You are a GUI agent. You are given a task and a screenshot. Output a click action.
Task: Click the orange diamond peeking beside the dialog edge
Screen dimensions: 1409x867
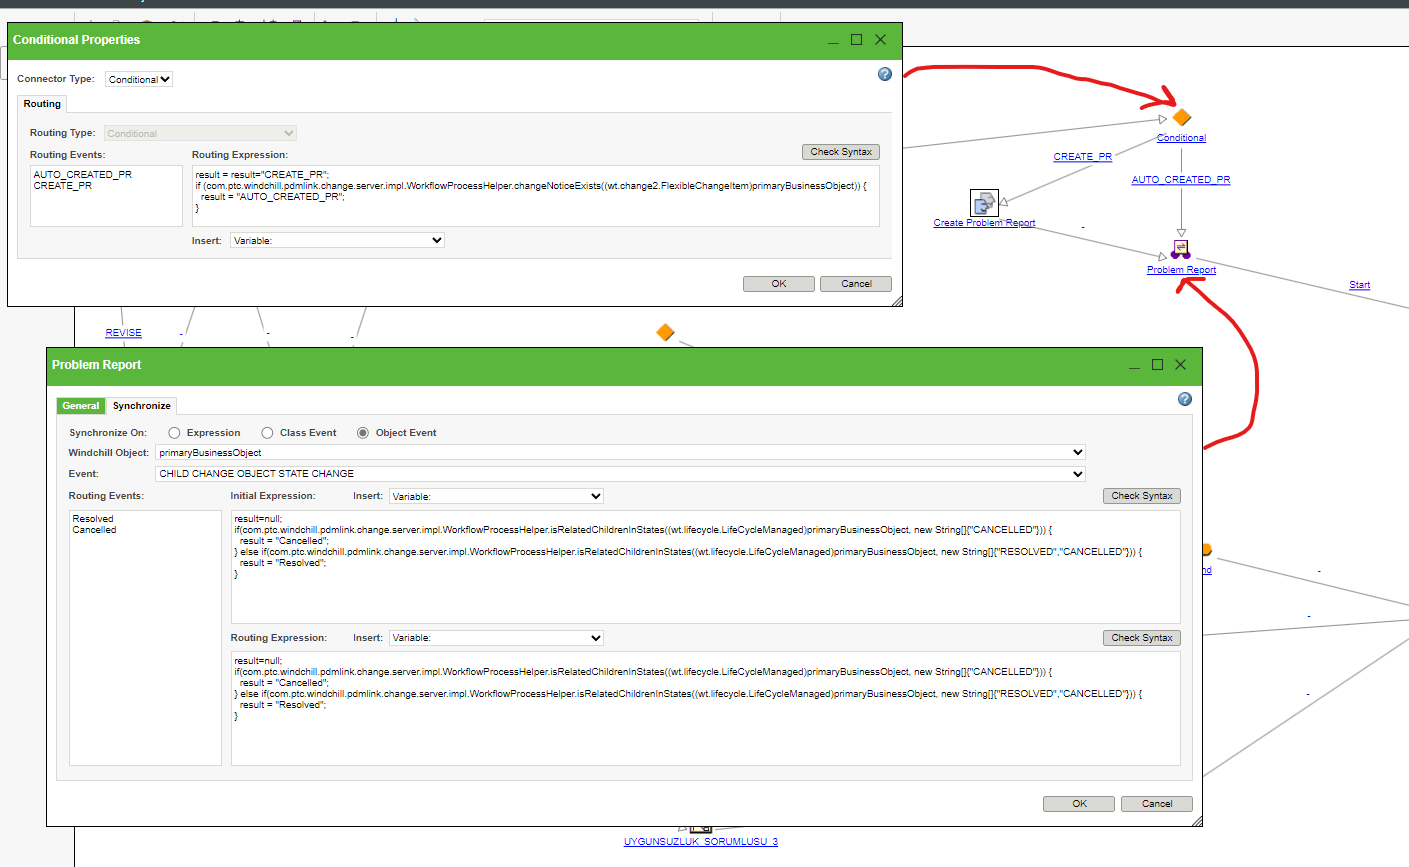[x=1205, y=548]
